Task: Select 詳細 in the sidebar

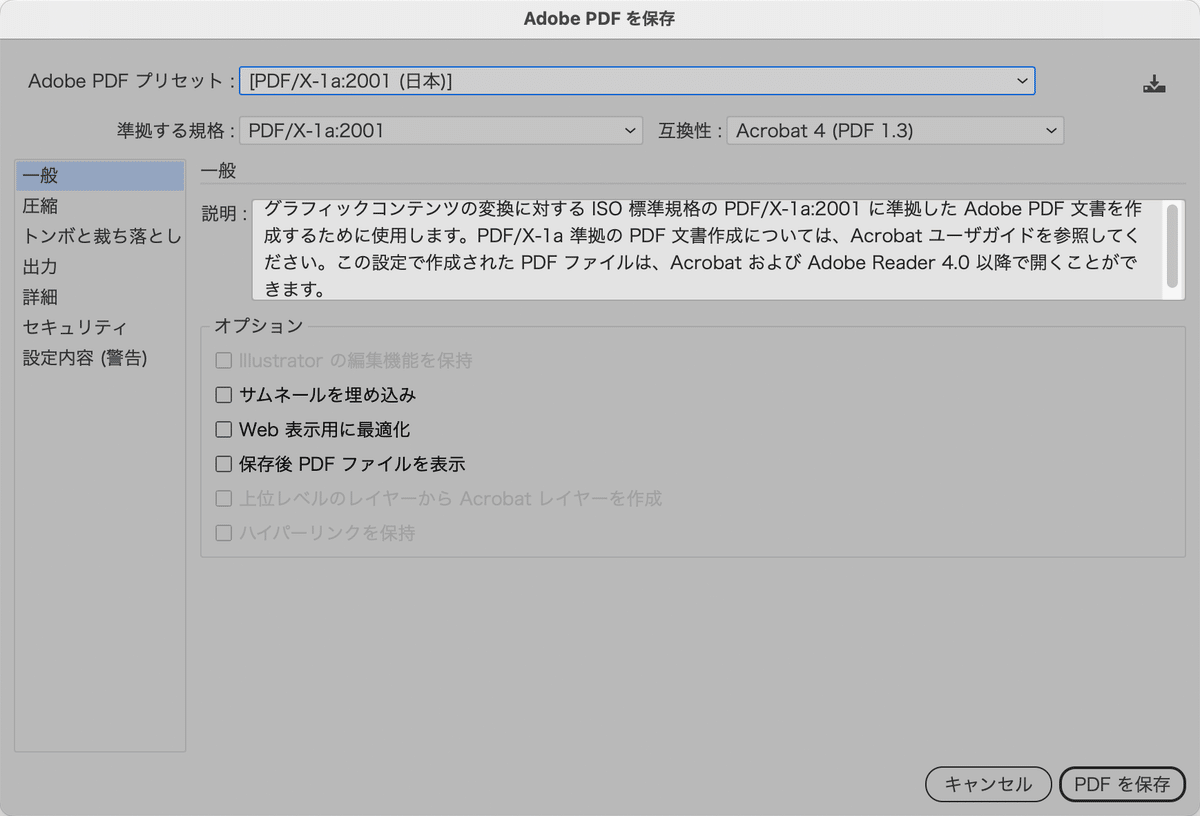Action: [x=100, y=297]
